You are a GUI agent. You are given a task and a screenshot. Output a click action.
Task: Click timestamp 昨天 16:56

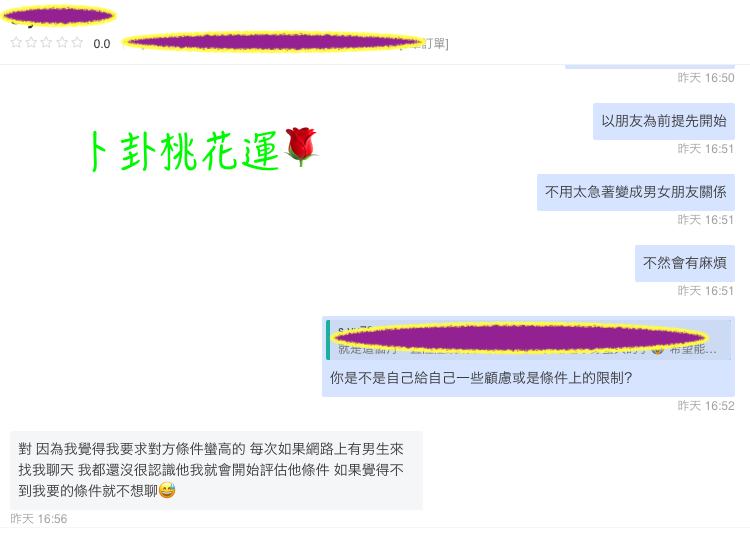point(39,519)
